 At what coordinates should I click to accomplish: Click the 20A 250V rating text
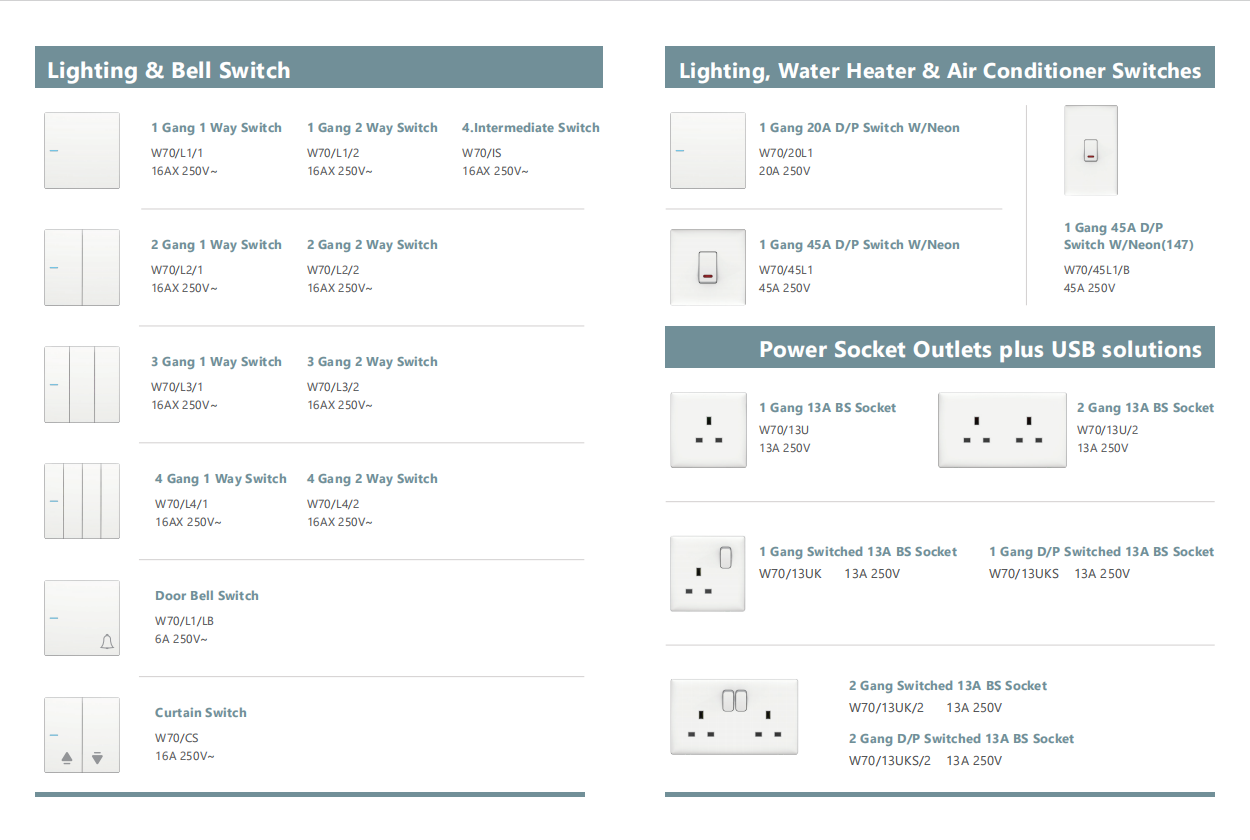pos(785,171)
